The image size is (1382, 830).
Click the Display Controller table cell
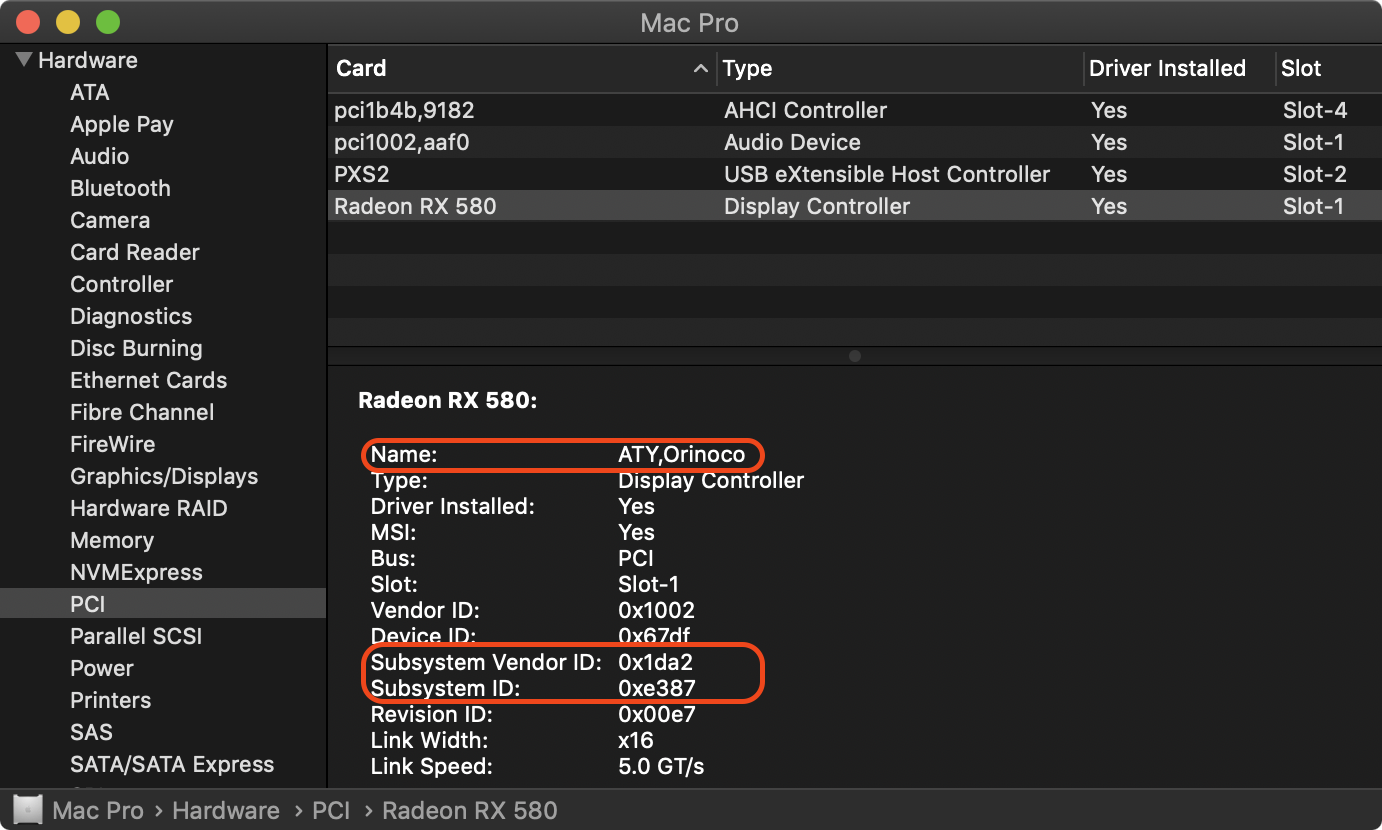click(x=817, y=206)
